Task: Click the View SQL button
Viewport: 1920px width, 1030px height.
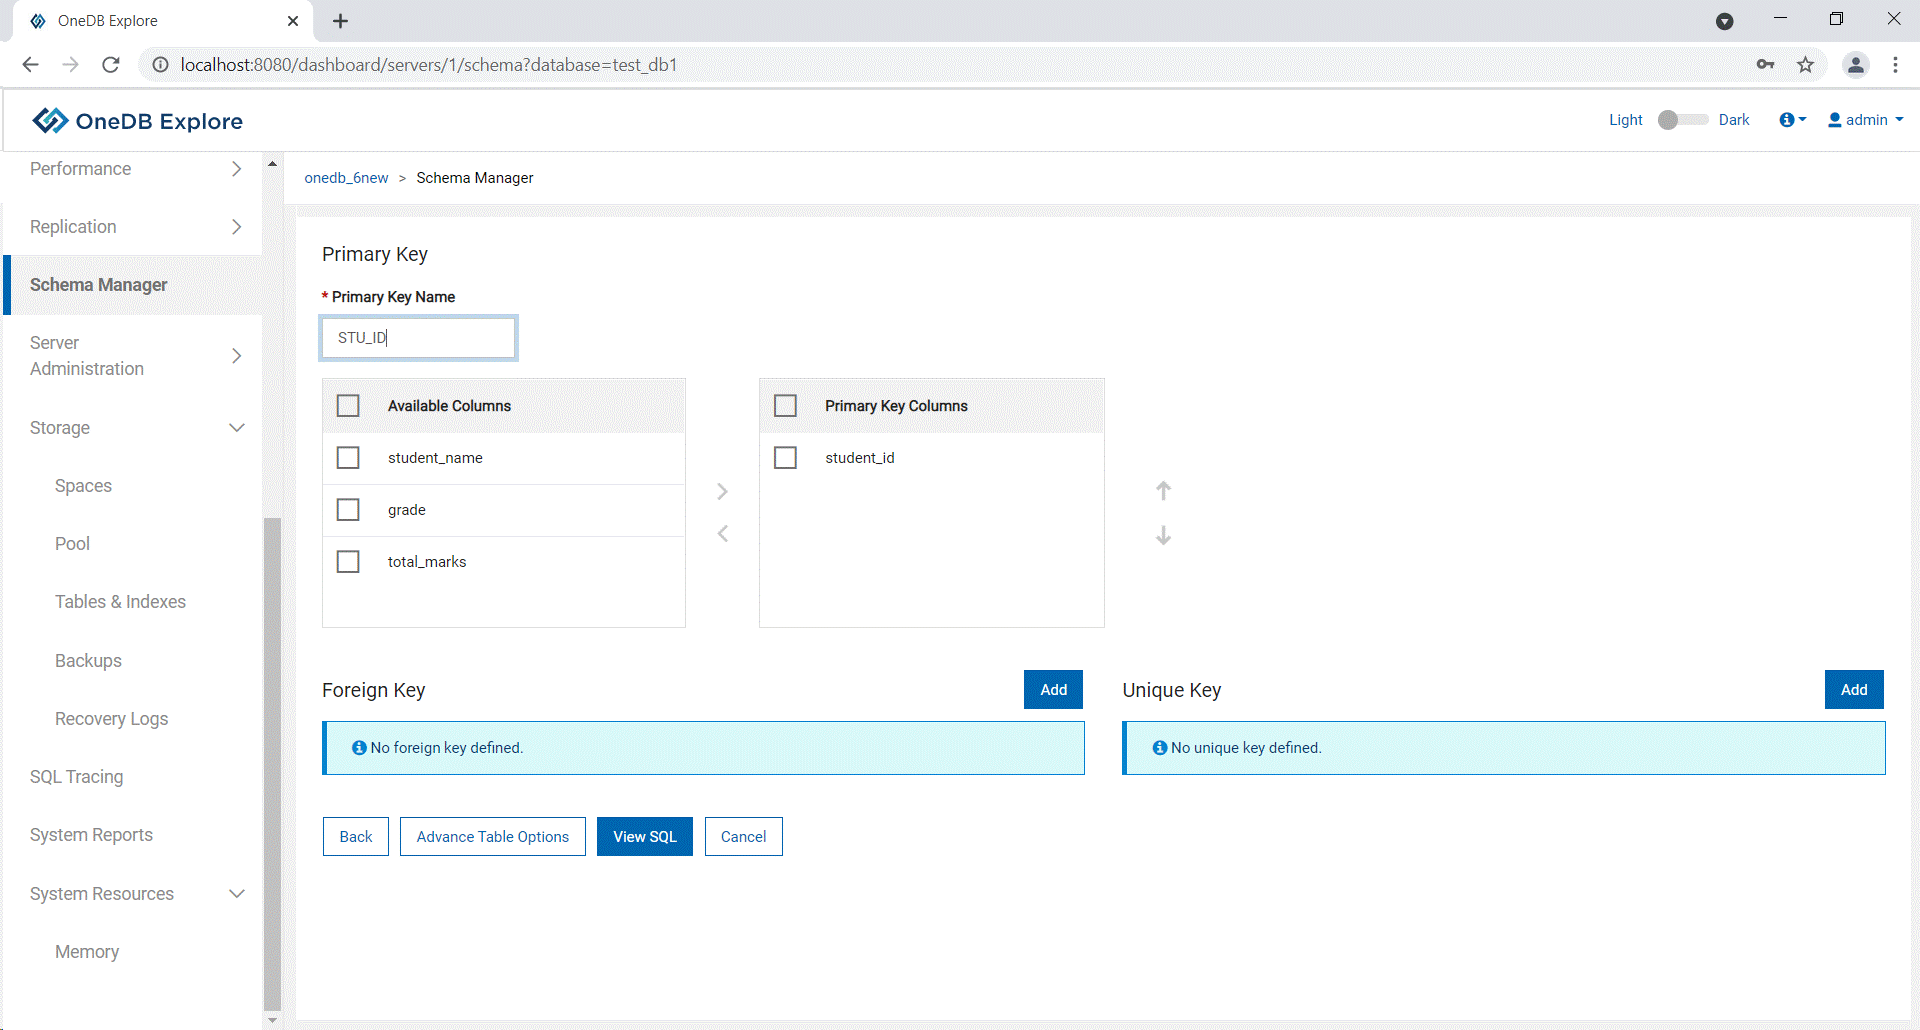Action: [644, 837]
